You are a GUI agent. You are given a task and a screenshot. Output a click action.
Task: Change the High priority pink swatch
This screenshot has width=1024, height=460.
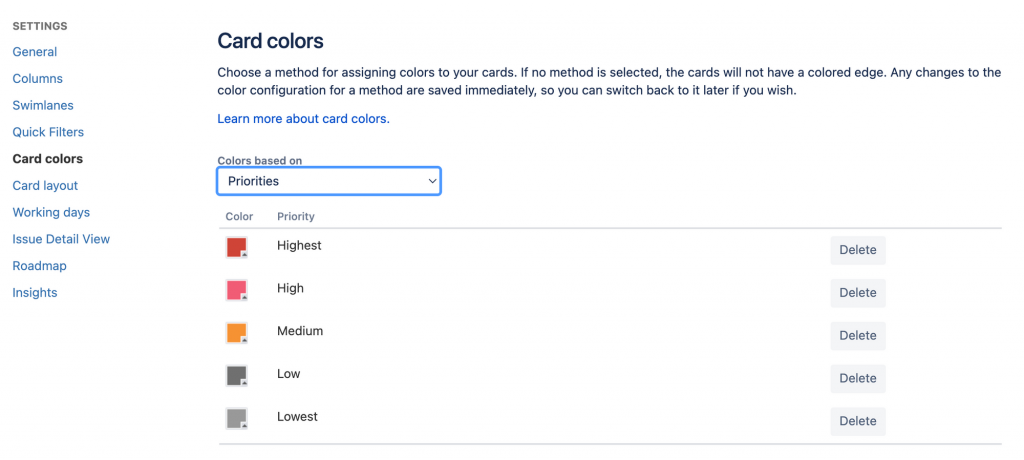pyautogui.click(x=237, y=291)
